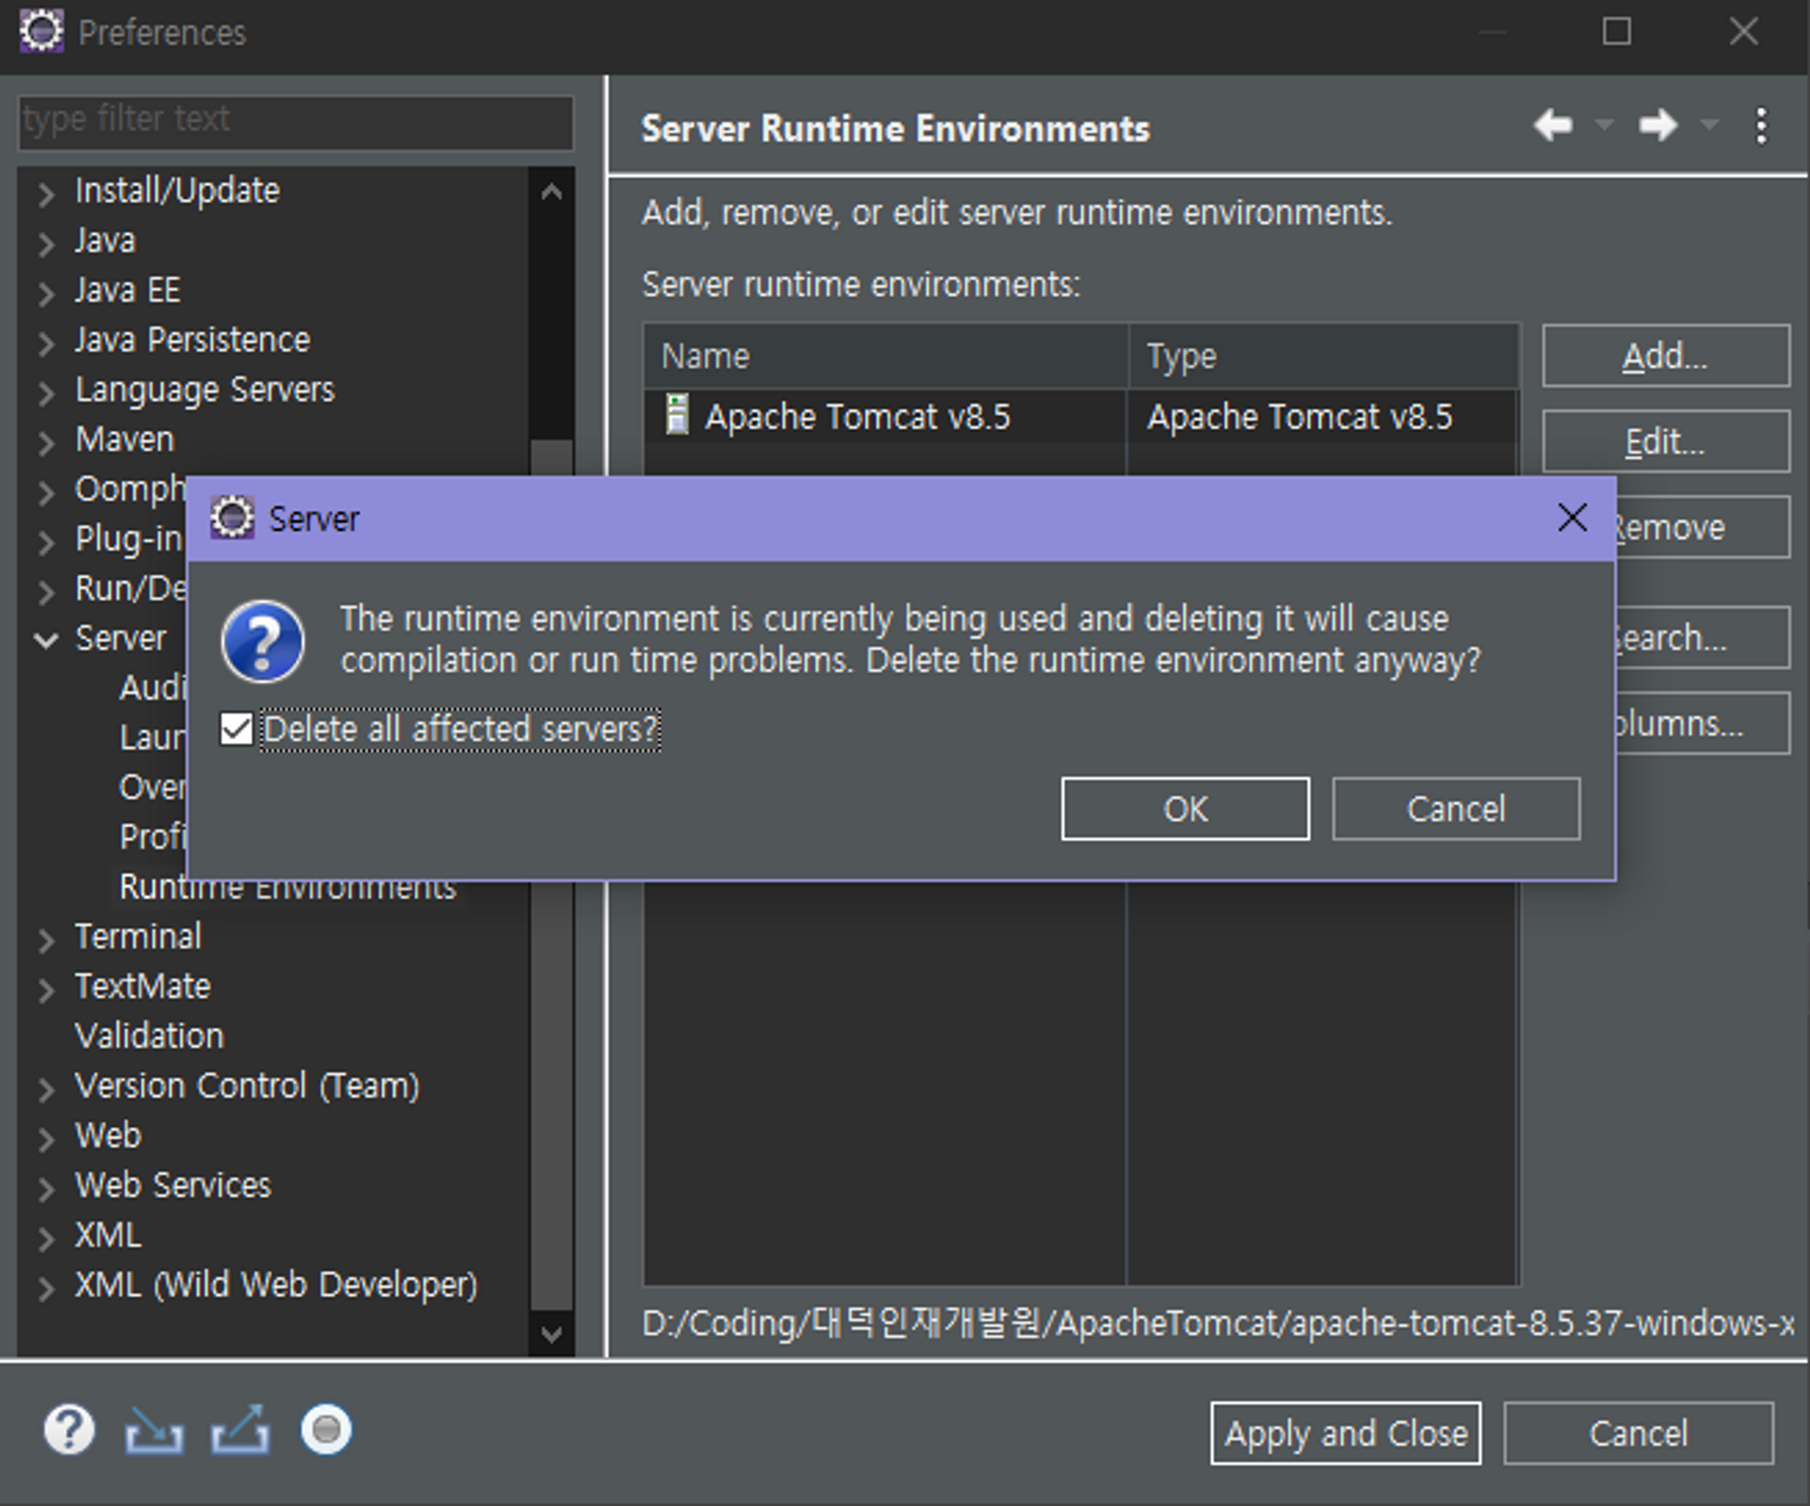Click the Tomcat server icon in the Name column
Viewport: 1810px width, 1506px height.
coord(677,415)
